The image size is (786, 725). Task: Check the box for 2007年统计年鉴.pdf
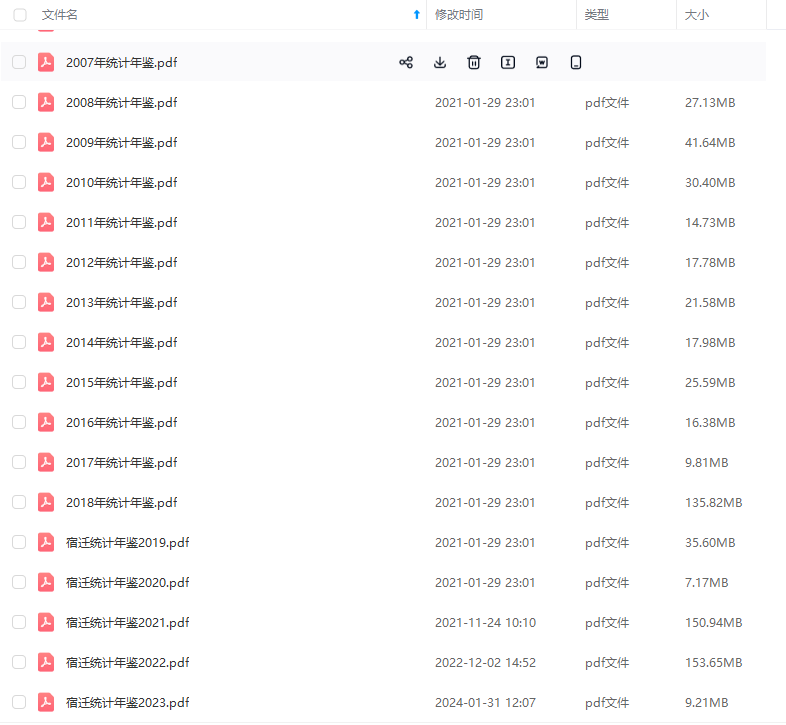(x=19, y=62)
